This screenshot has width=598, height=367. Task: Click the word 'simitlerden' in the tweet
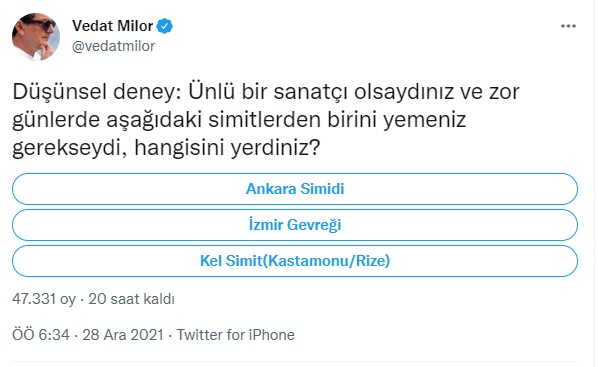tap(265, 120)
